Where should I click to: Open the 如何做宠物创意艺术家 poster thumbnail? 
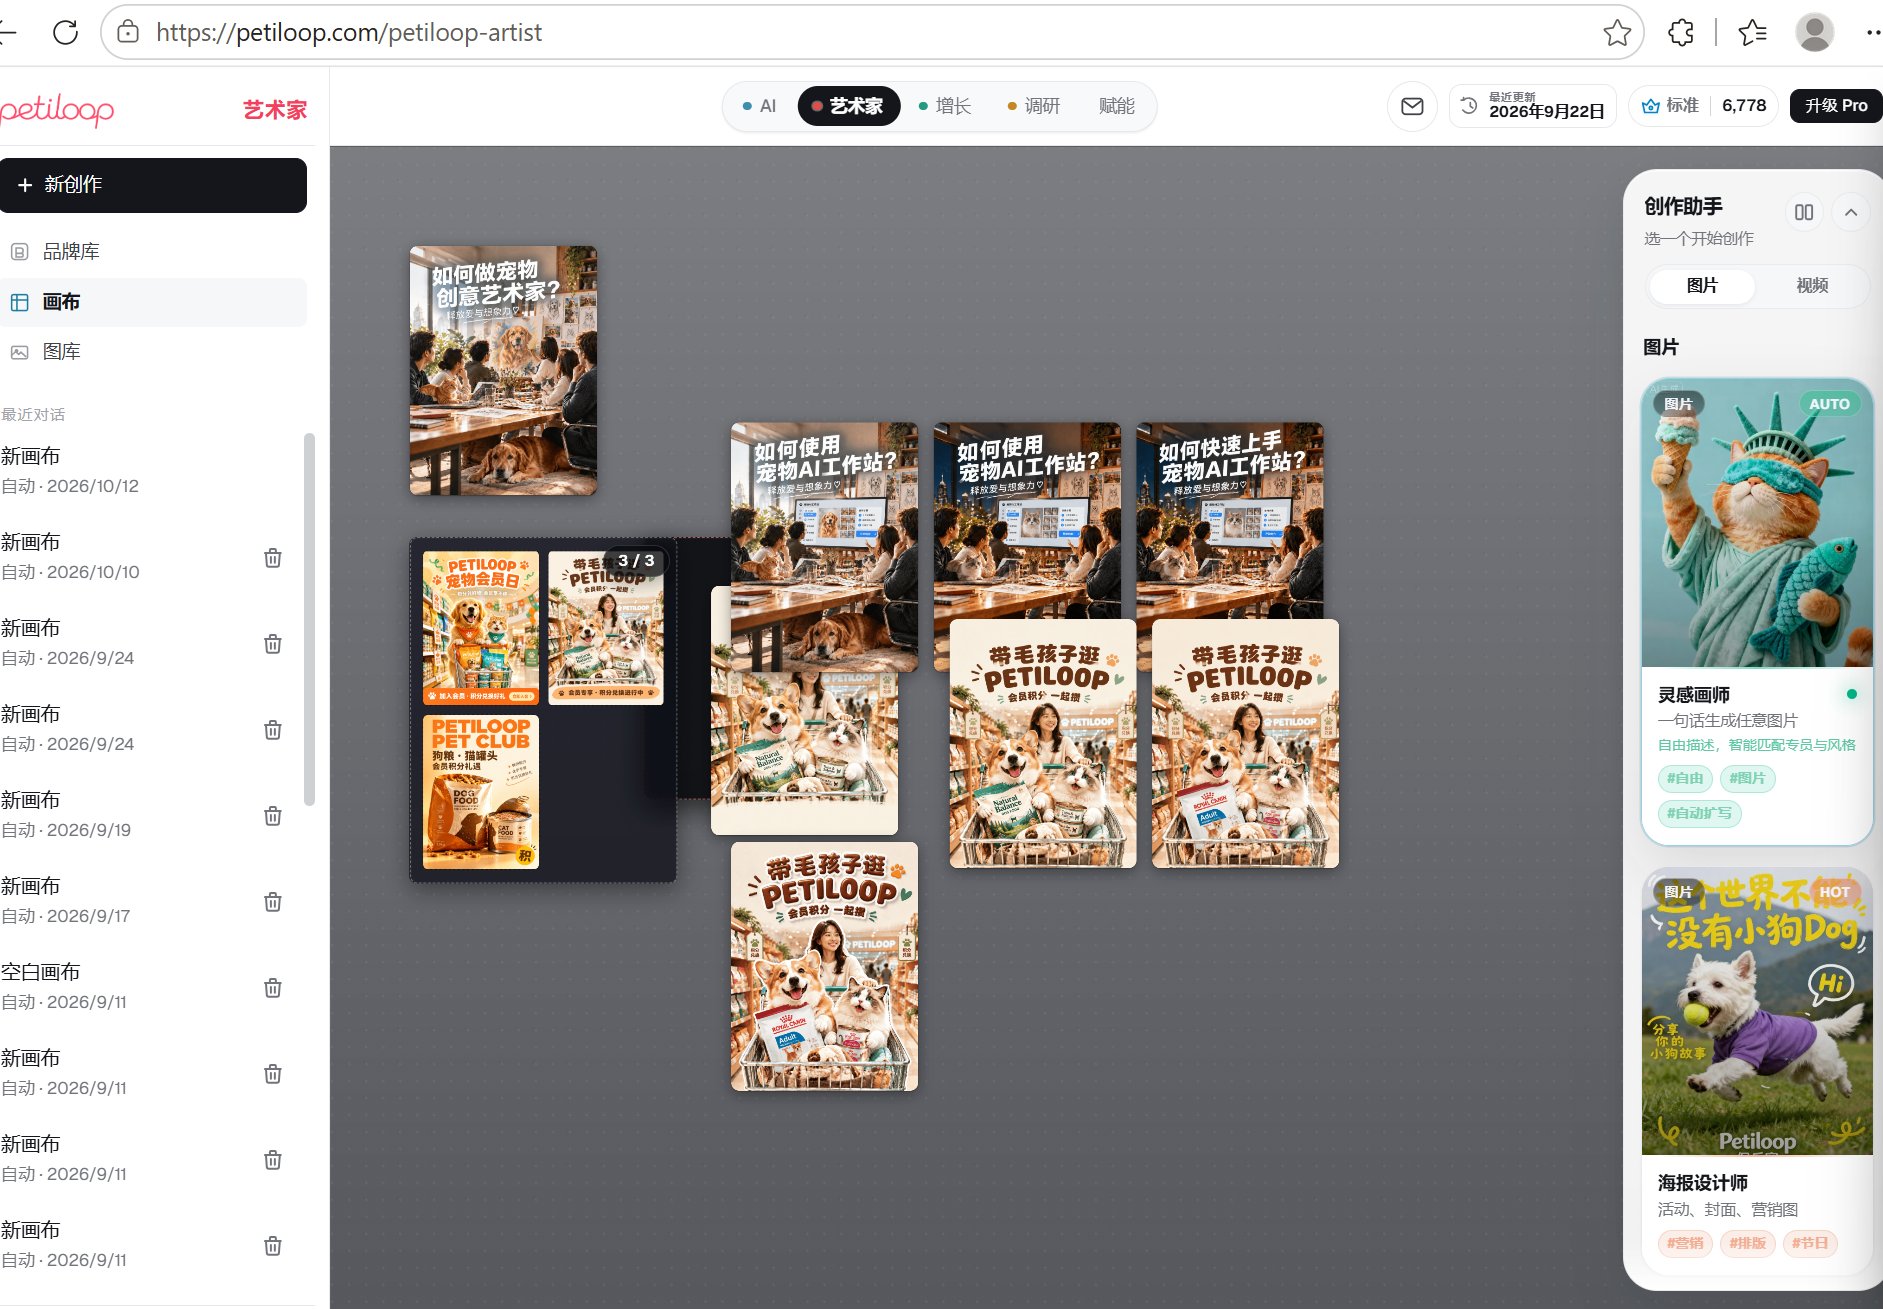(x=503, y=371)
